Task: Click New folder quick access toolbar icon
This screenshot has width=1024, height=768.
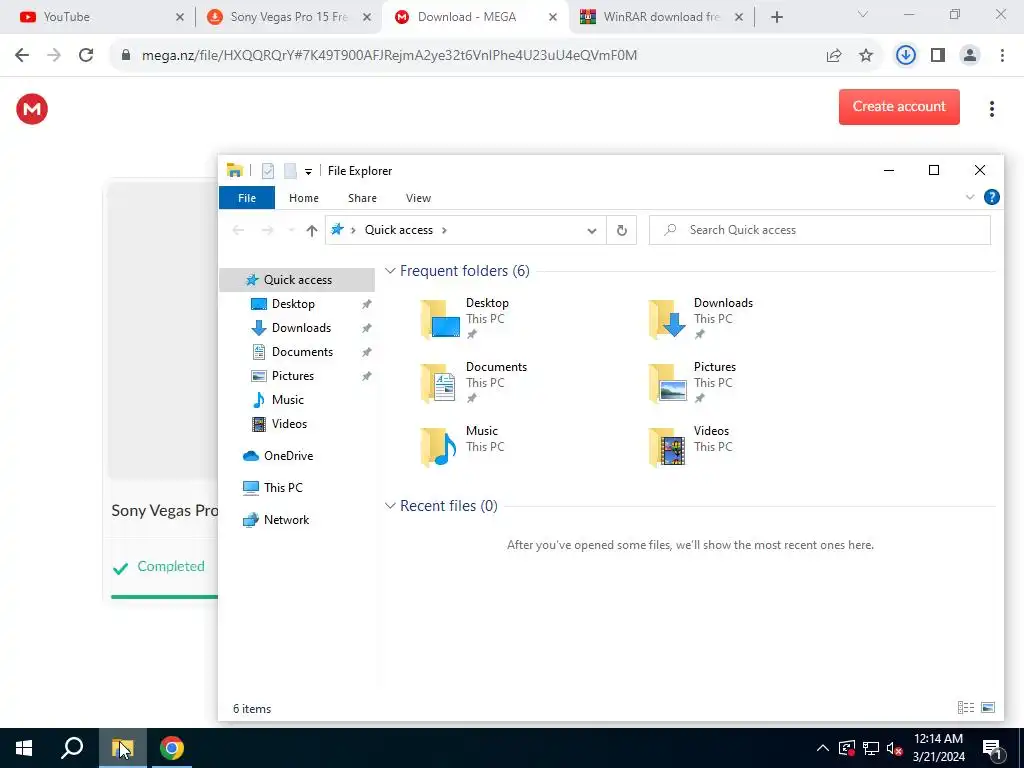Action: click(x=290, y=171)
